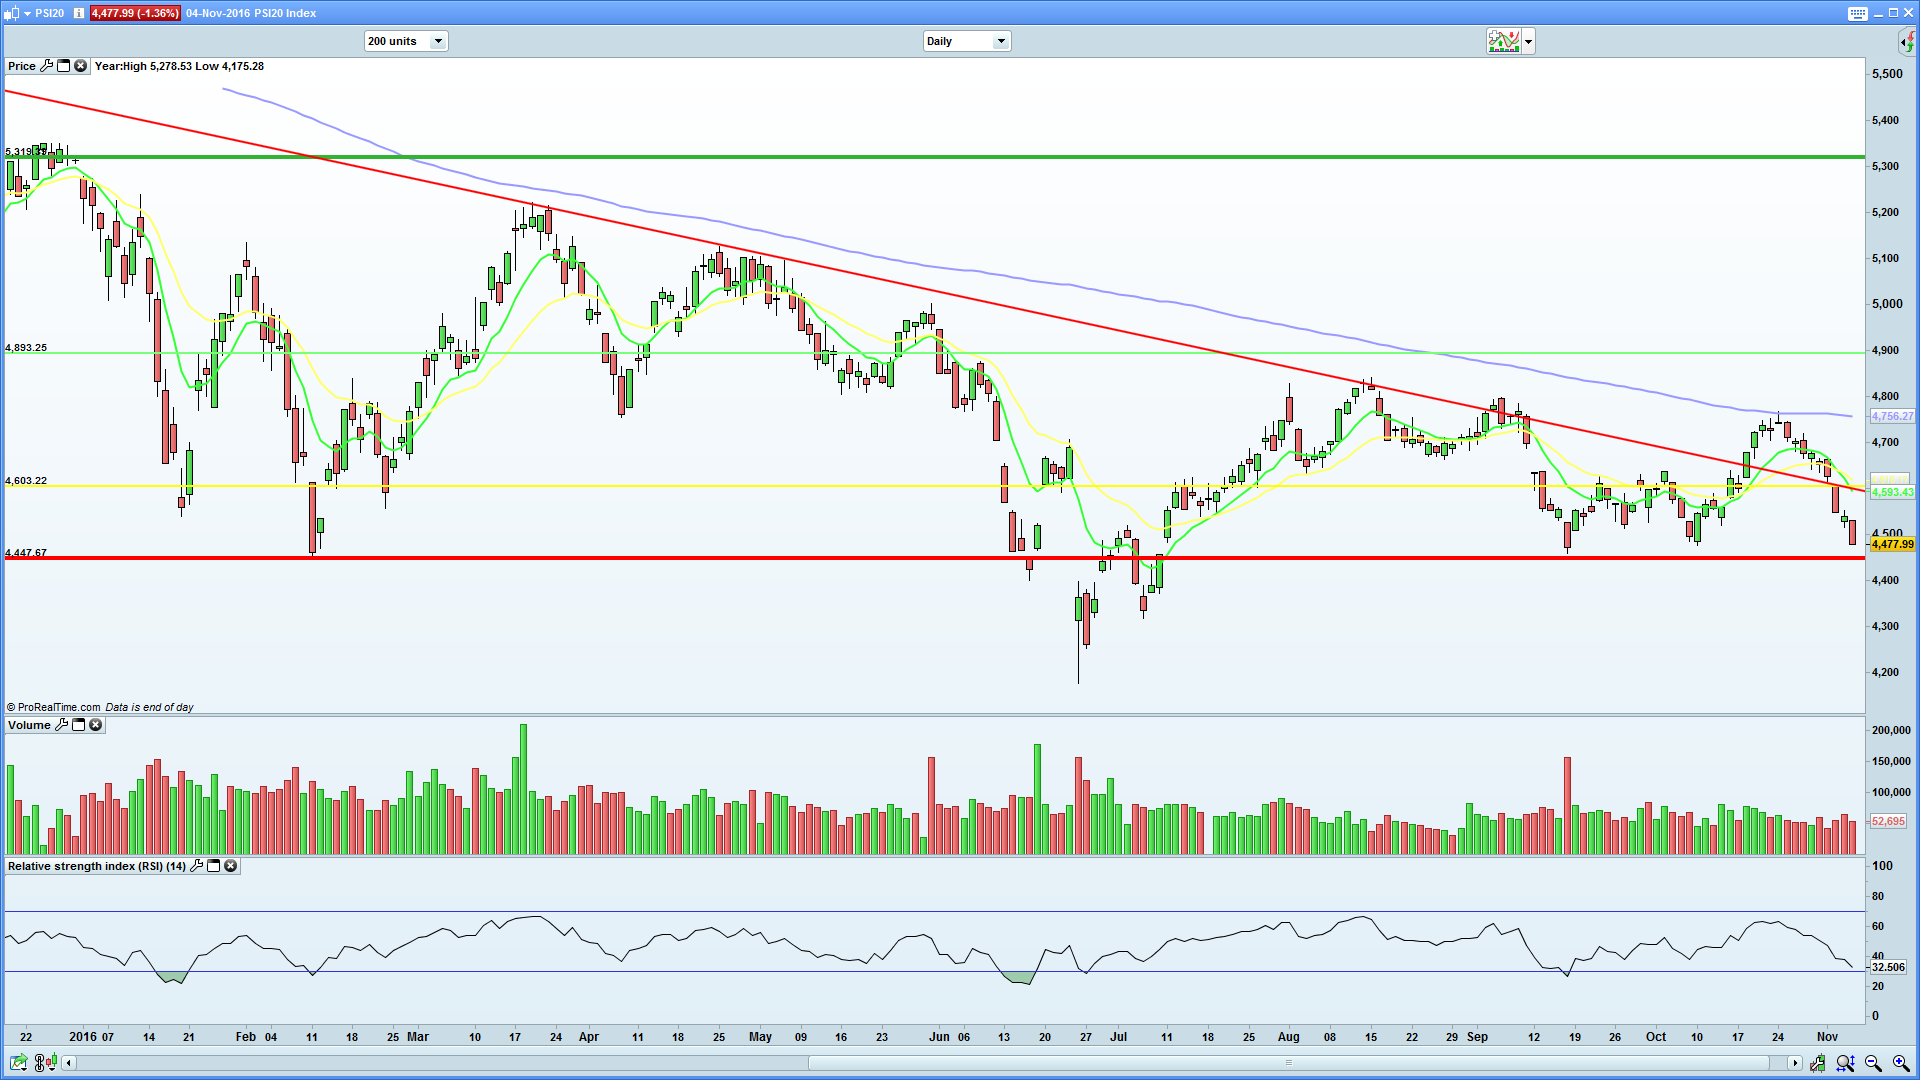1920x1080 pixels.
Task: Expand side trading panel arrow tab
Action: point(1908,41)
